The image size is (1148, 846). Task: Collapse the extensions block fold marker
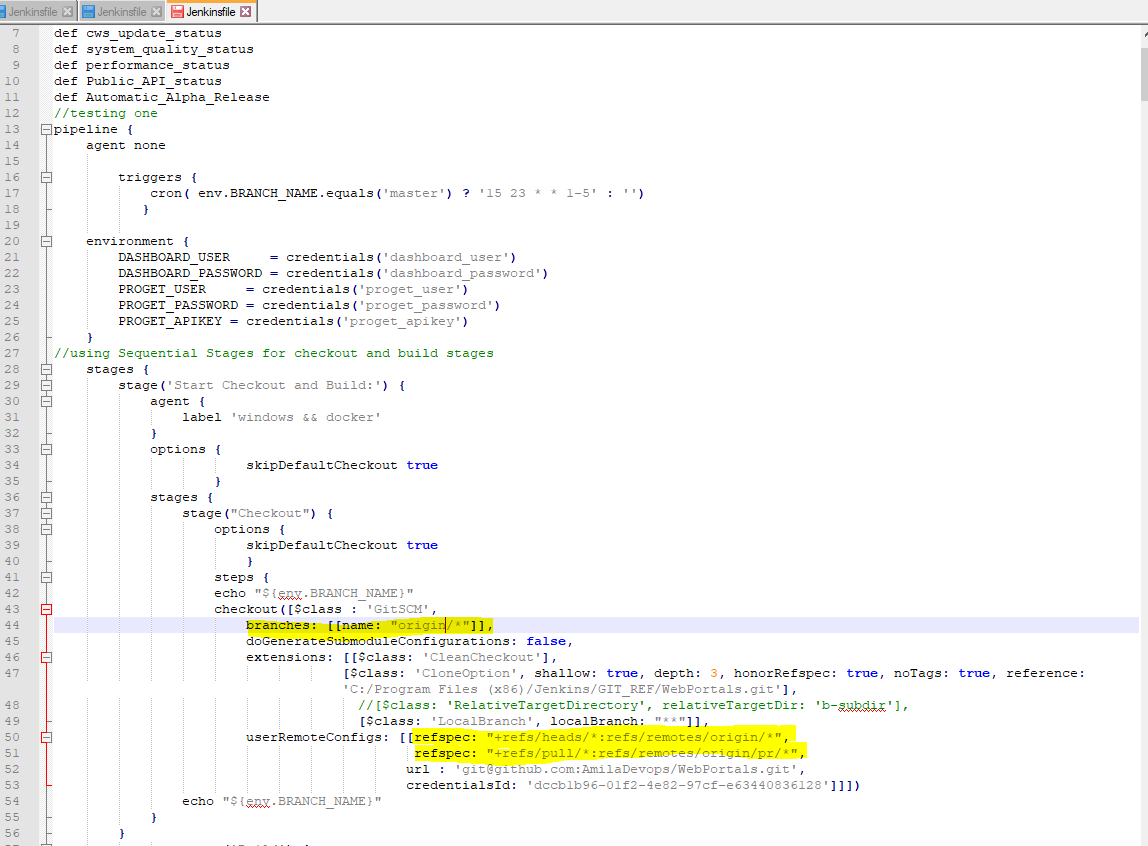coord(46,657)
